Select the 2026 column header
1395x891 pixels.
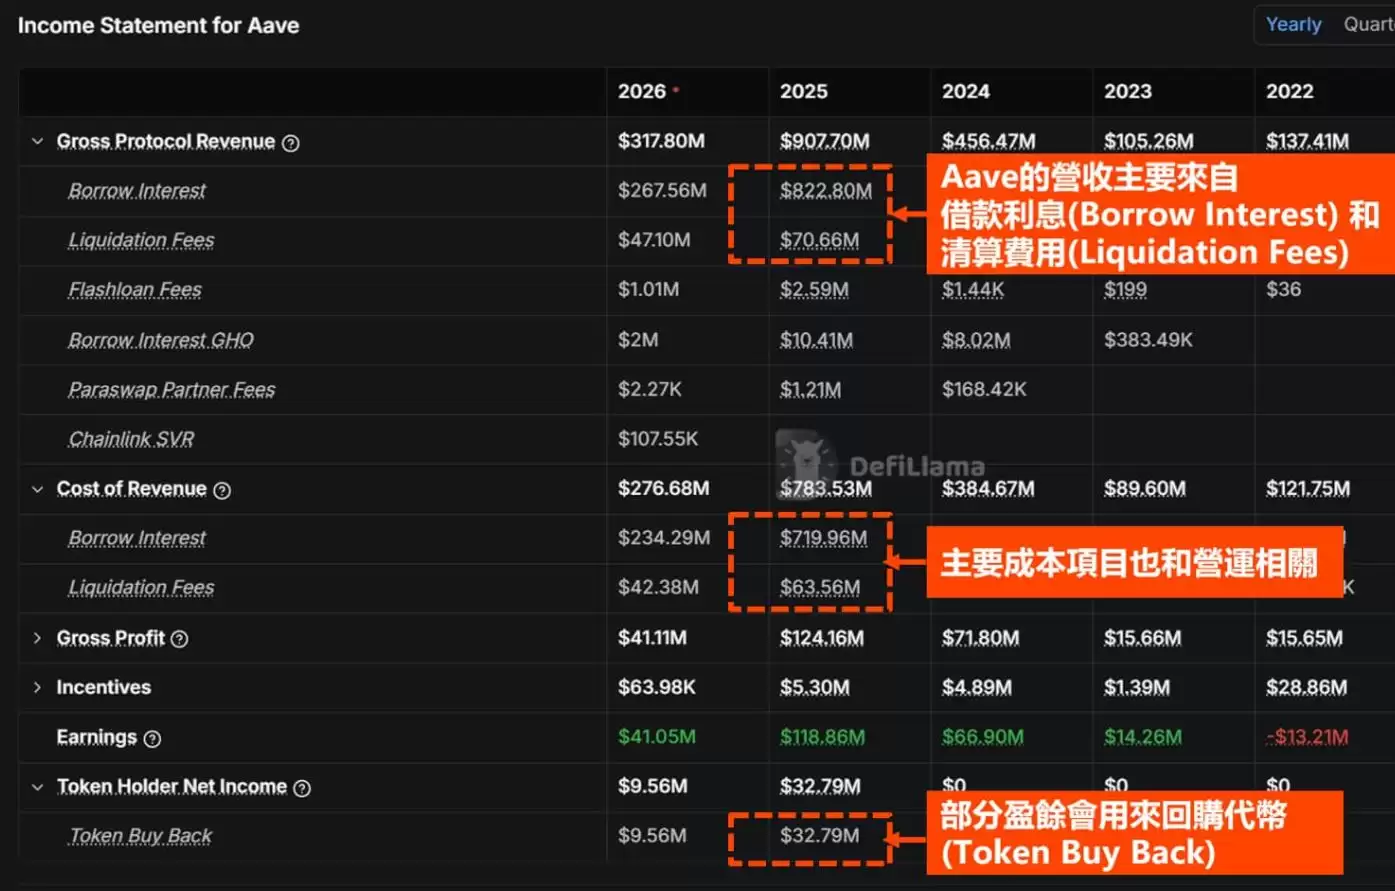click(642, 91)
